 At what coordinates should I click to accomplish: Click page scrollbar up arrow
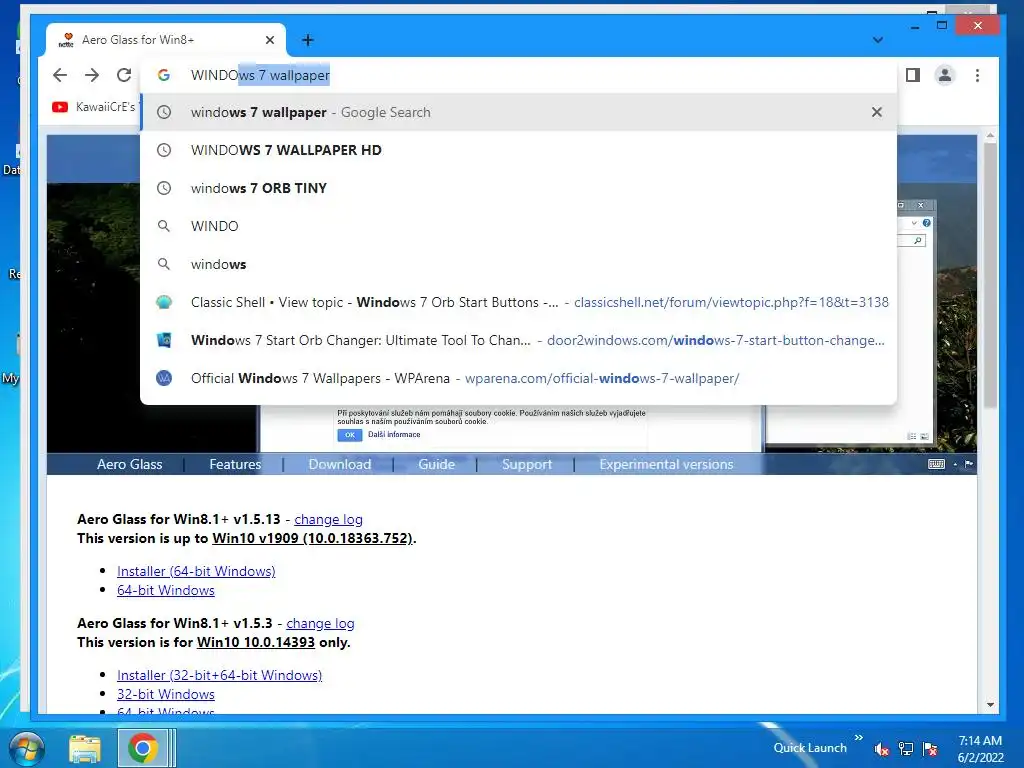pyautogui.click(x=990, y=136)
